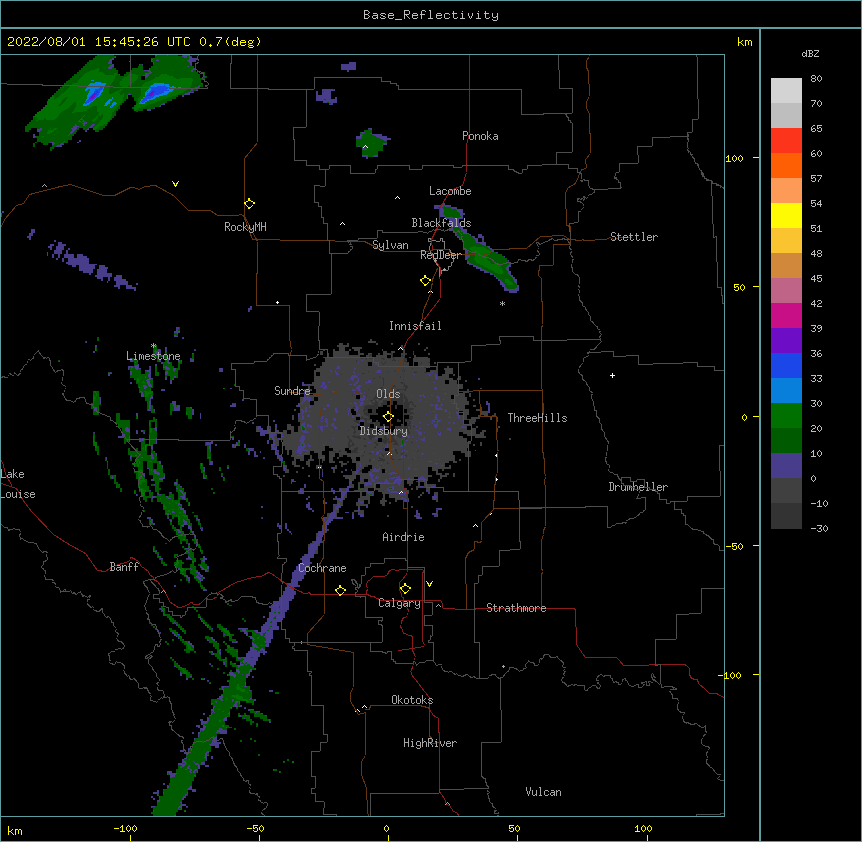This screenshot has width=862, height=842.
Task: Click the timestamp 2022/08/01 15:45:26 UTC
Action: pyautogui.click(x=99, y=42)
